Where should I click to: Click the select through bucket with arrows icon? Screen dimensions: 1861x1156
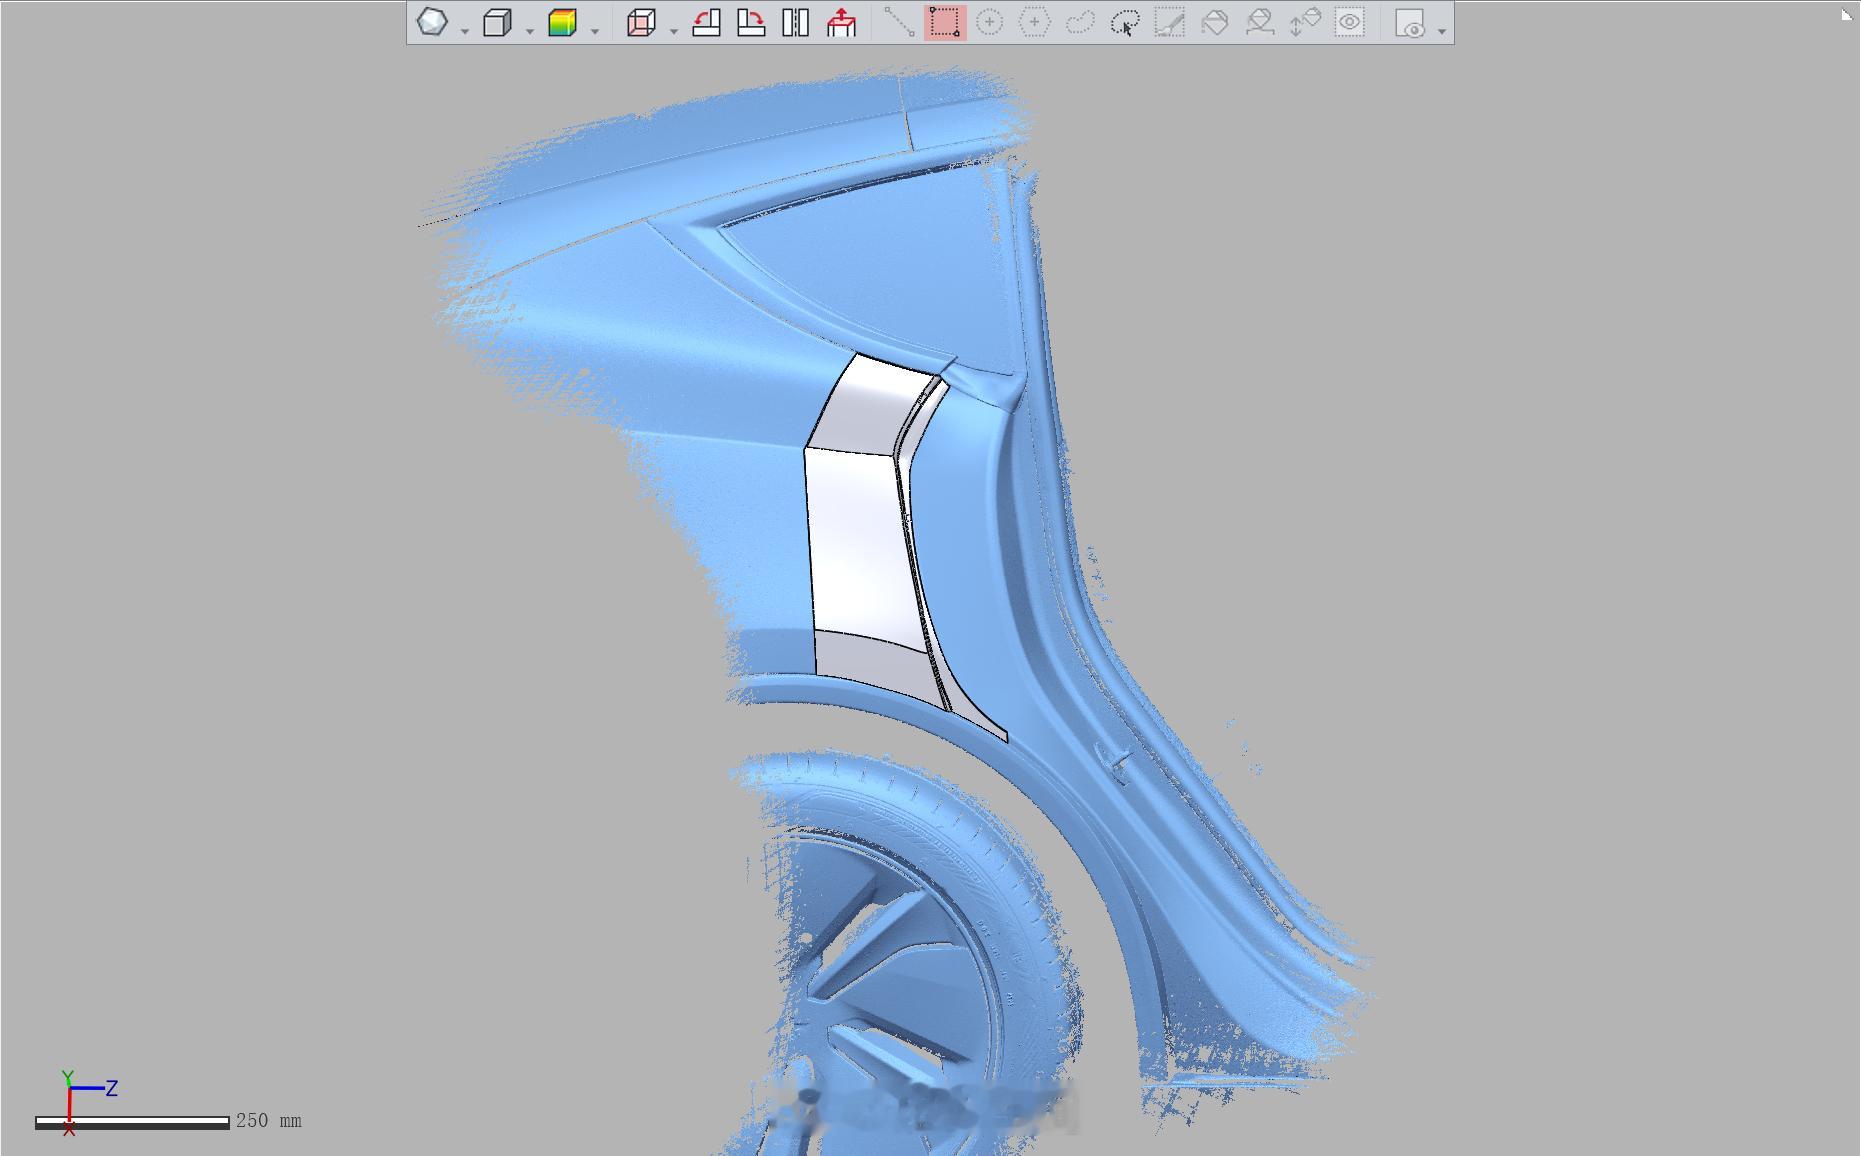tap(1304, 22)
